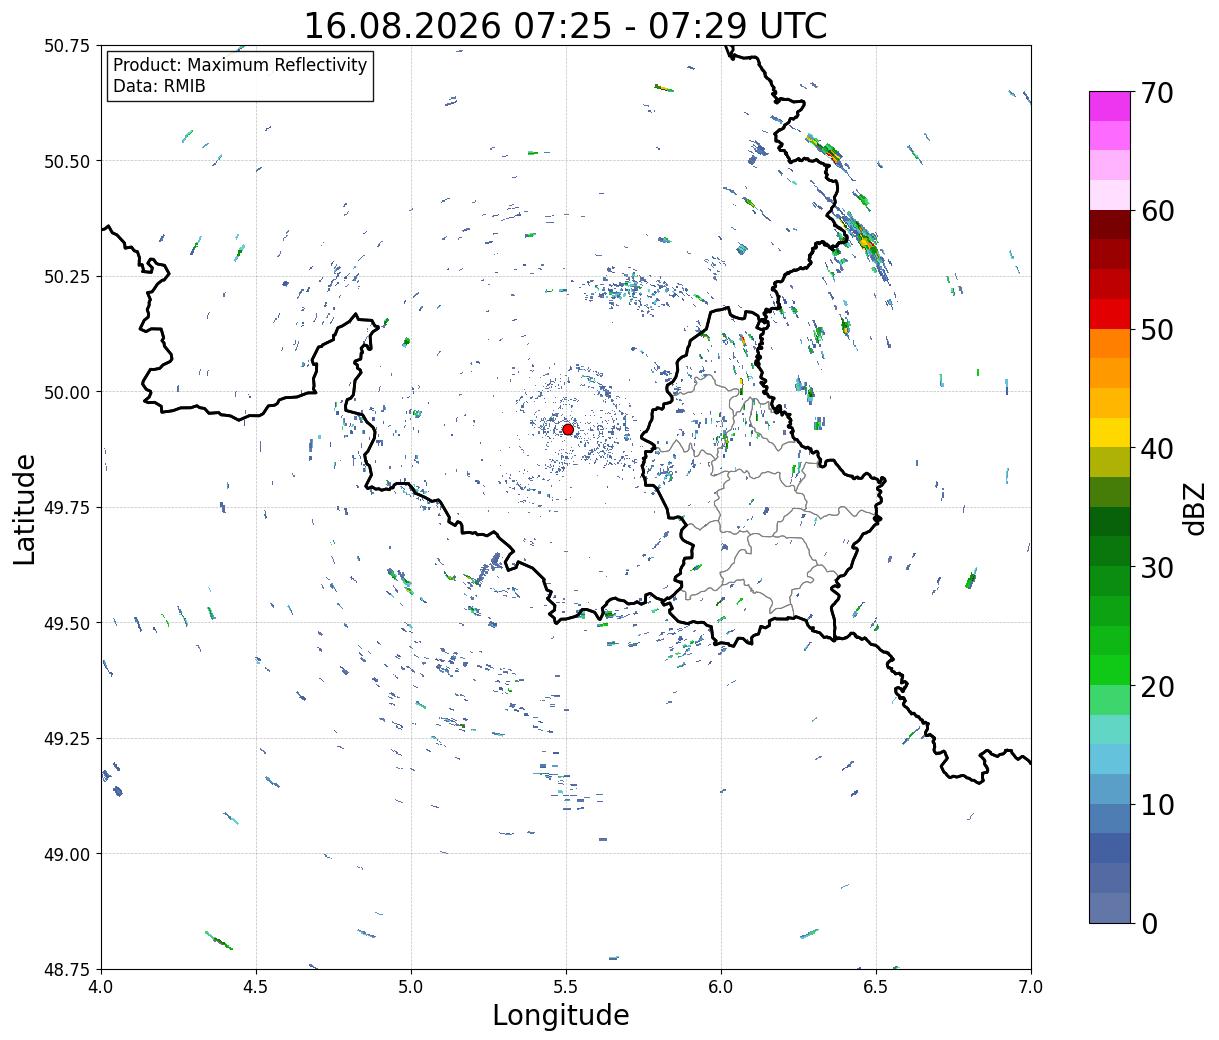Click latitude tick label 50.00
The image size is (1219, 1040).
67,392
